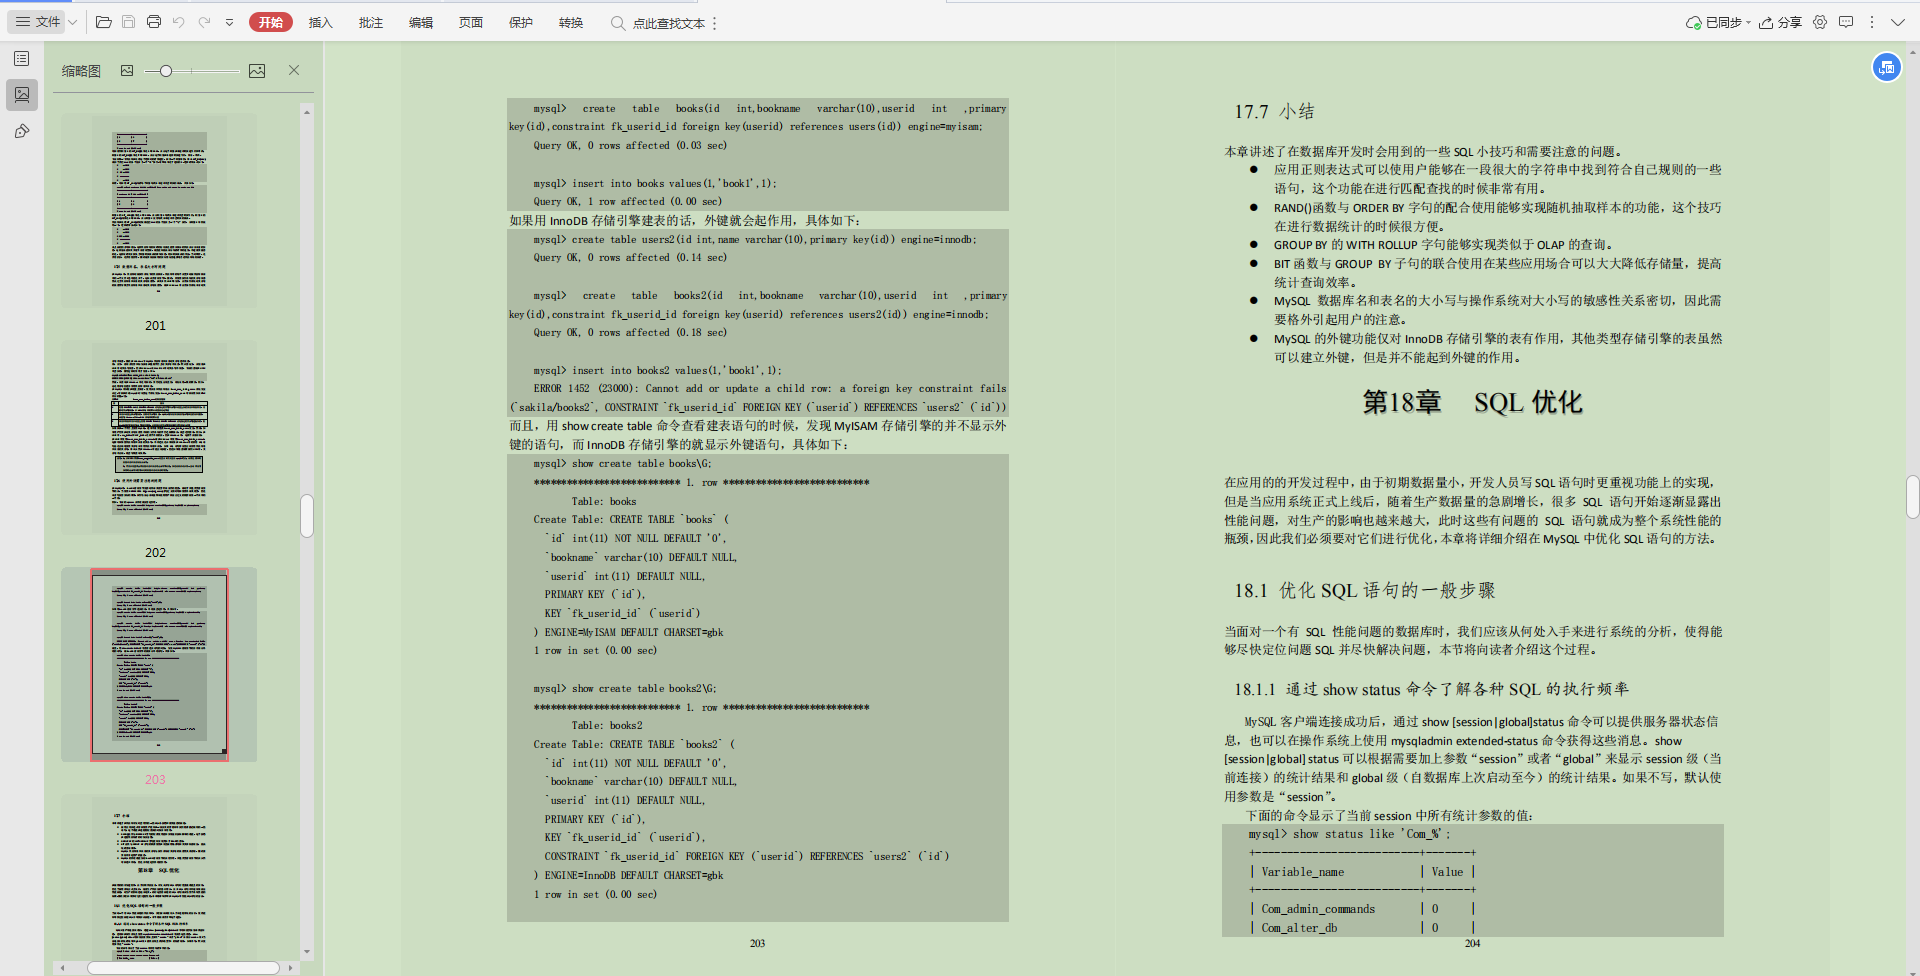This screenshot has width=1920, height=976.
Task: Open the blue document conversion floating button
Action: [x=1887, y=67]
